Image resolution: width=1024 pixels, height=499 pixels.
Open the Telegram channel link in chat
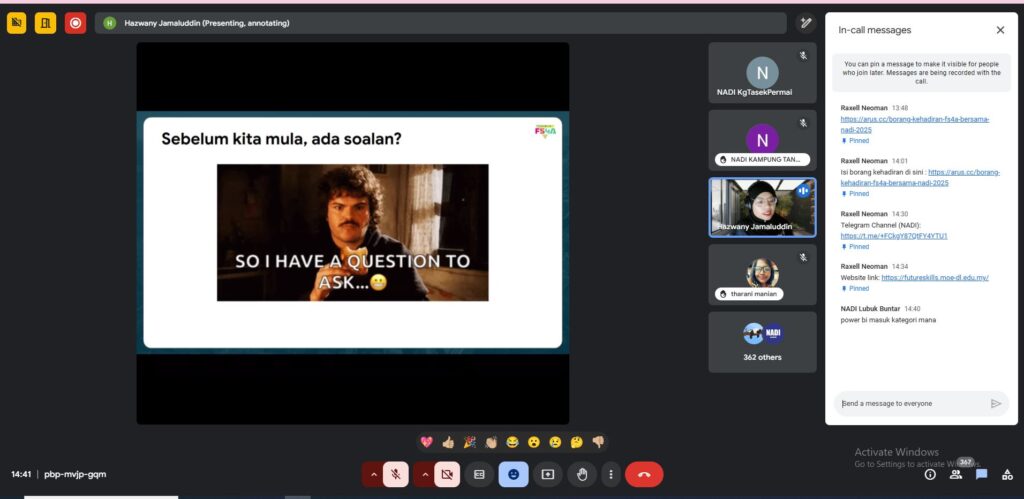[894, 236]
